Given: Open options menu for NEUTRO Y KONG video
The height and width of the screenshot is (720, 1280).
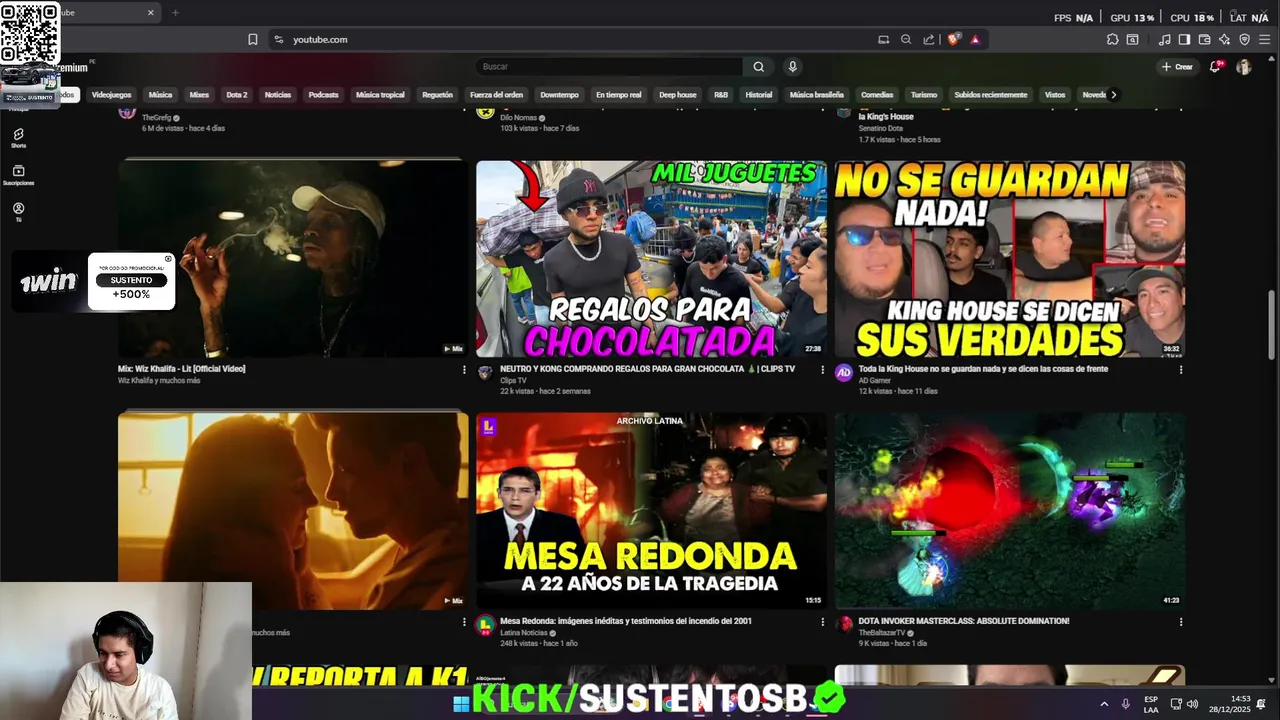Looking at the screenshot, I should click(823, 370).
